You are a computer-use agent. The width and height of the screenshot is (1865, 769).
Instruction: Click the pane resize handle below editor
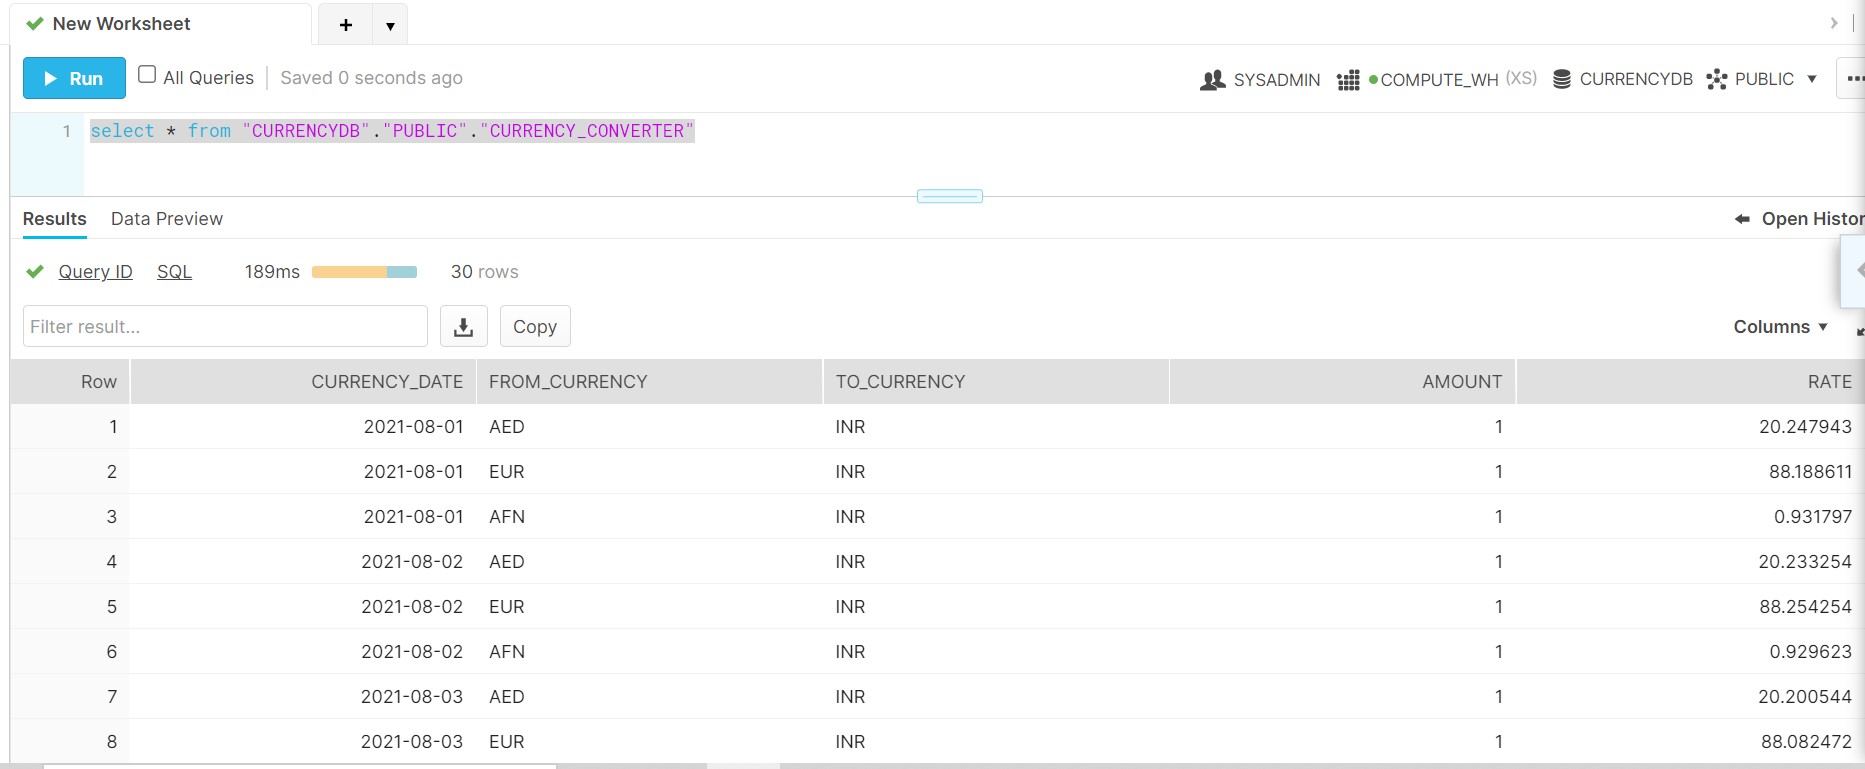click(949, 196)
